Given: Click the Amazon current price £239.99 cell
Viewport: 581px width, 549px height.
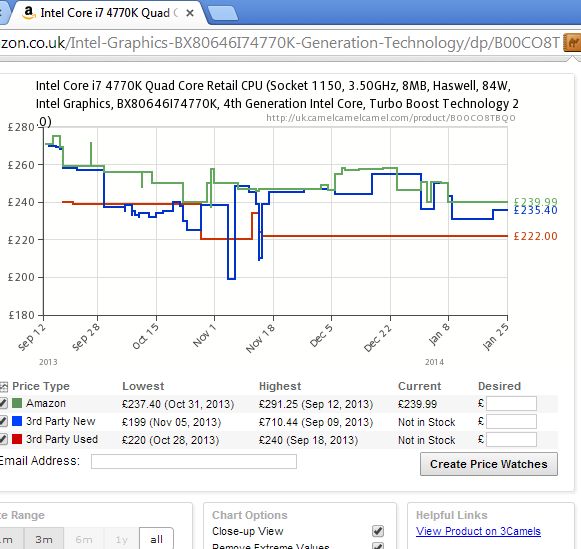Looking at the screenshot, I should pyautogui.click(x=417, y=404).
